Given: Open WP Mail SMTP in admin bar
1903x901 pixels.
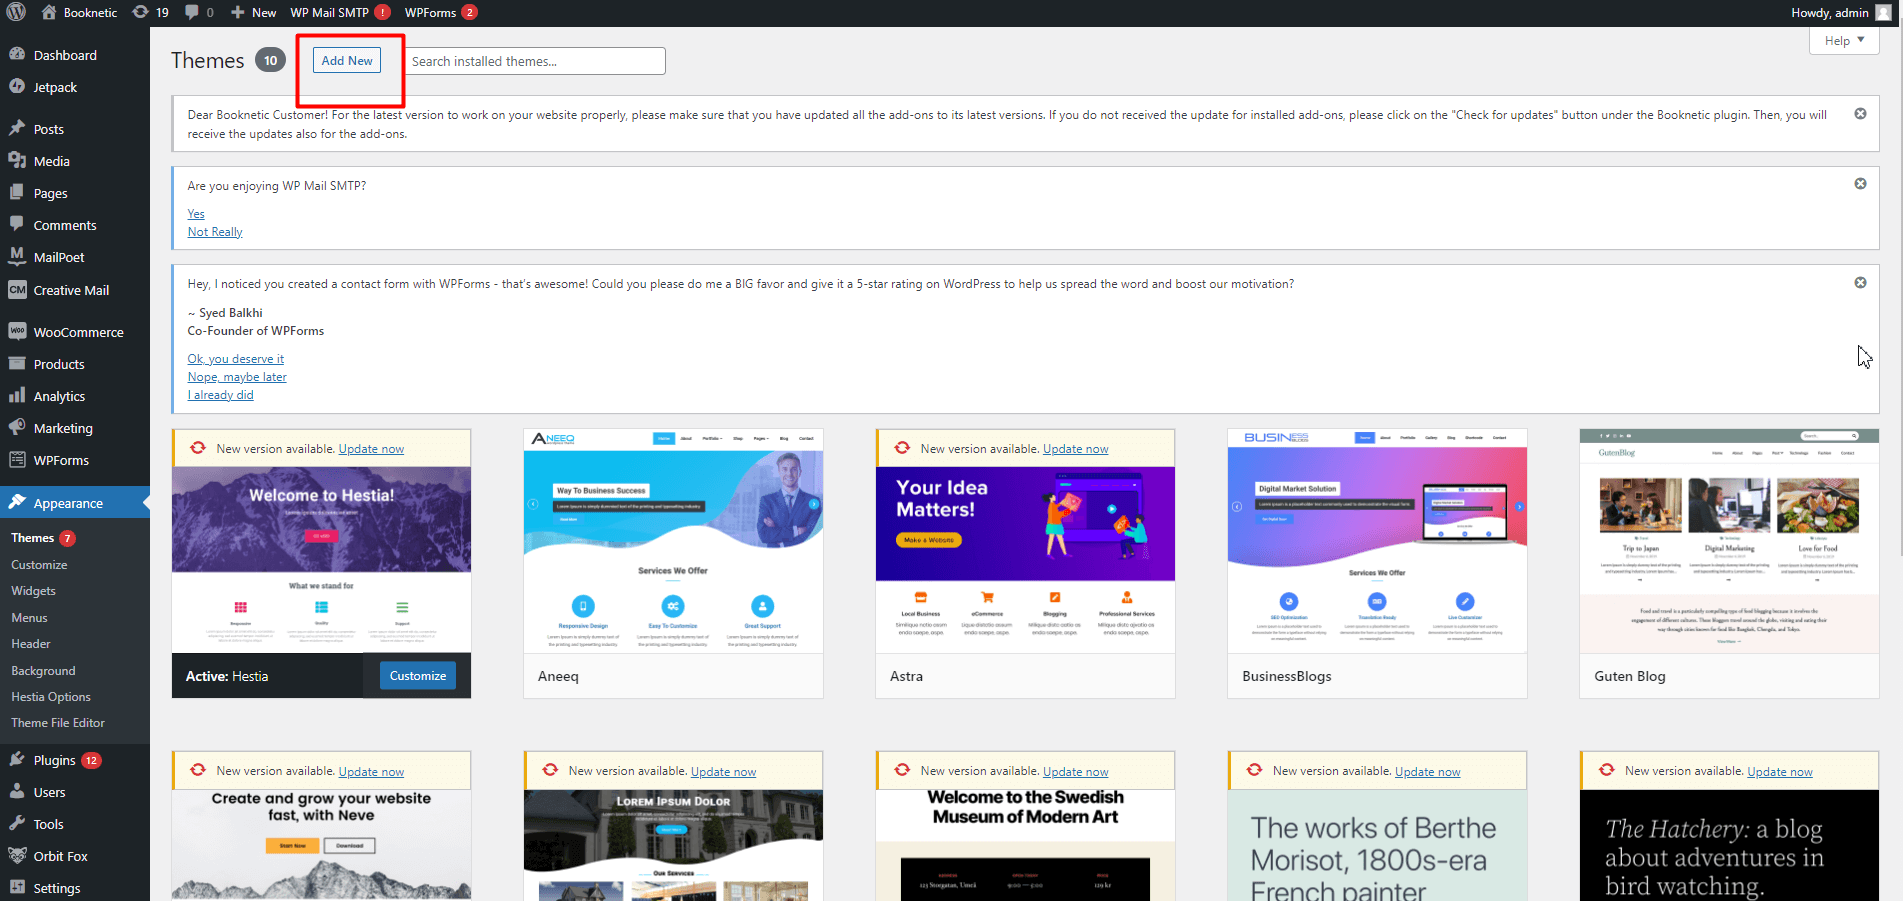Looking at the screenshot, I should coord(340,12).
